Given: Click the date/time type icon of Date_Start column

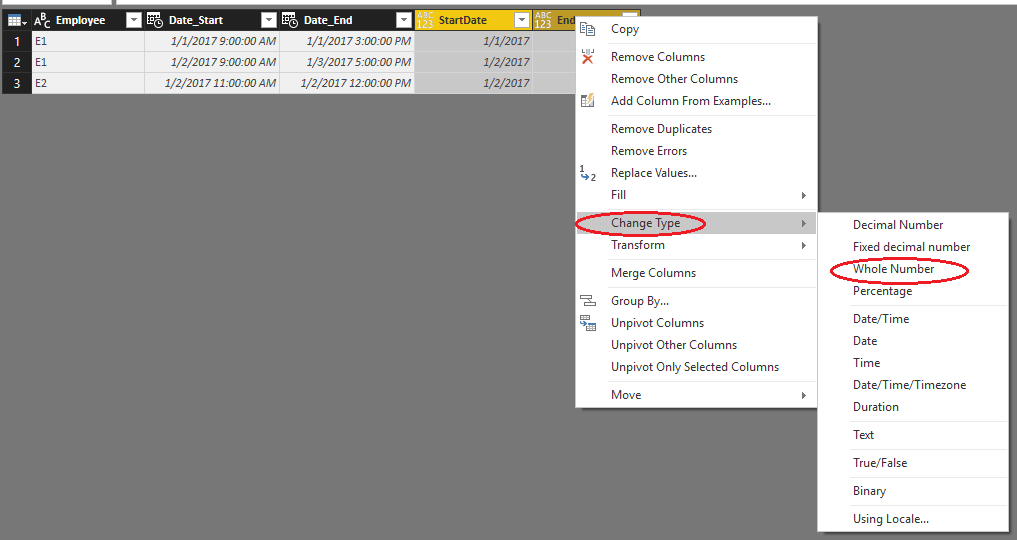Looking at the screenshot, I should pyautogui.click(x=155, y=21).
